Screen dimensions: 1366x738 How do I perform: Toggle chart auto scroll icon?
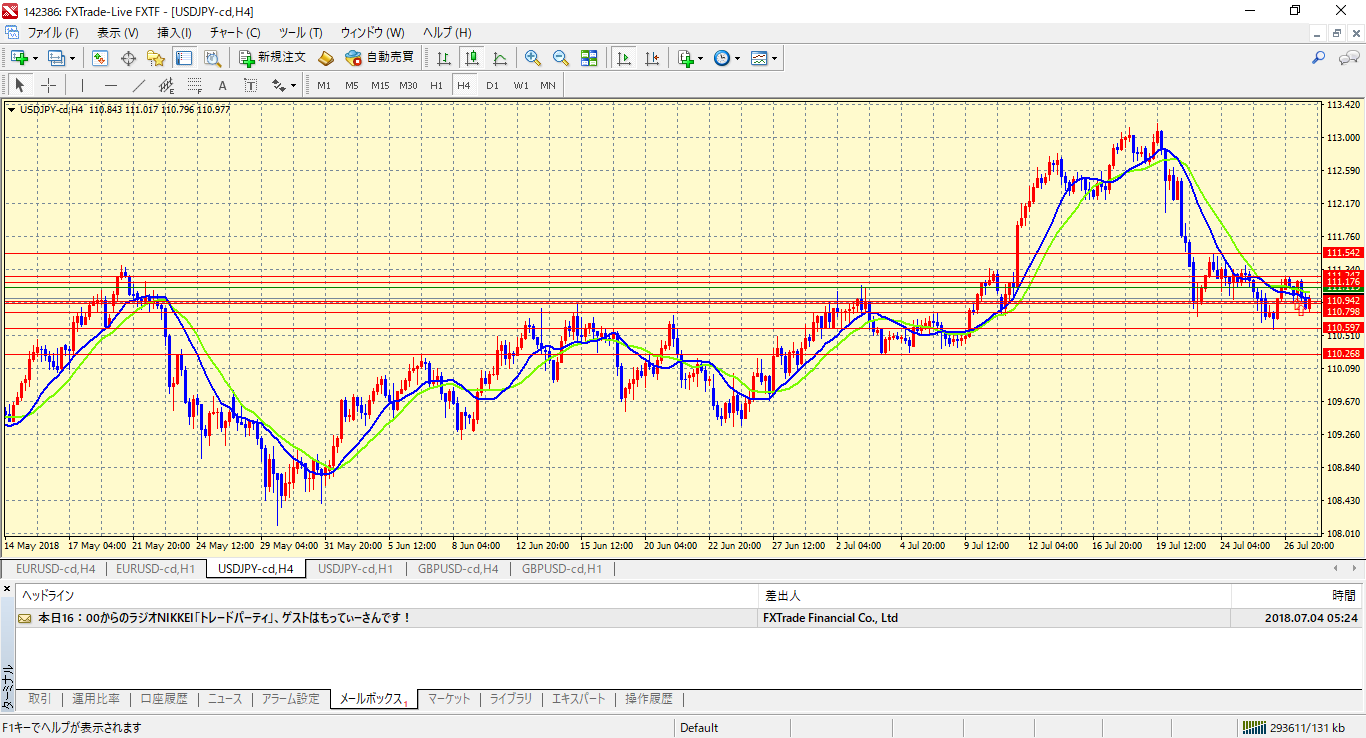624,58
